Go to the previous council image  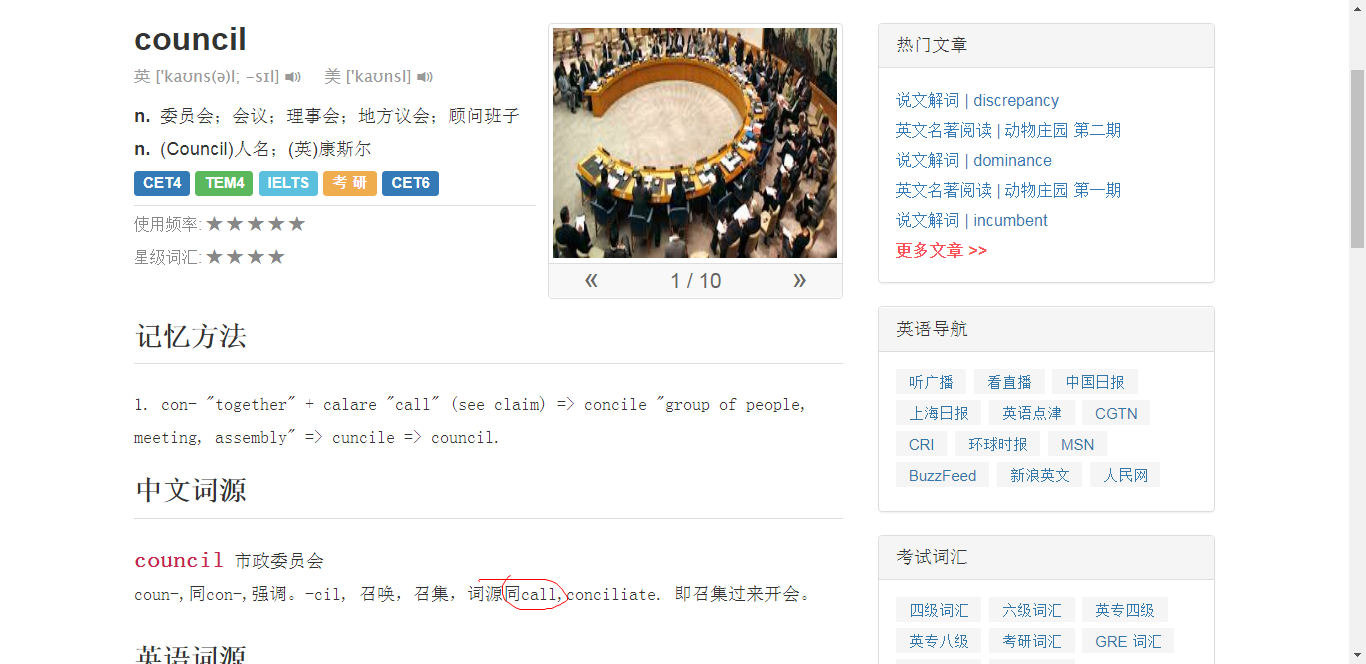click(x=591, y=281)
